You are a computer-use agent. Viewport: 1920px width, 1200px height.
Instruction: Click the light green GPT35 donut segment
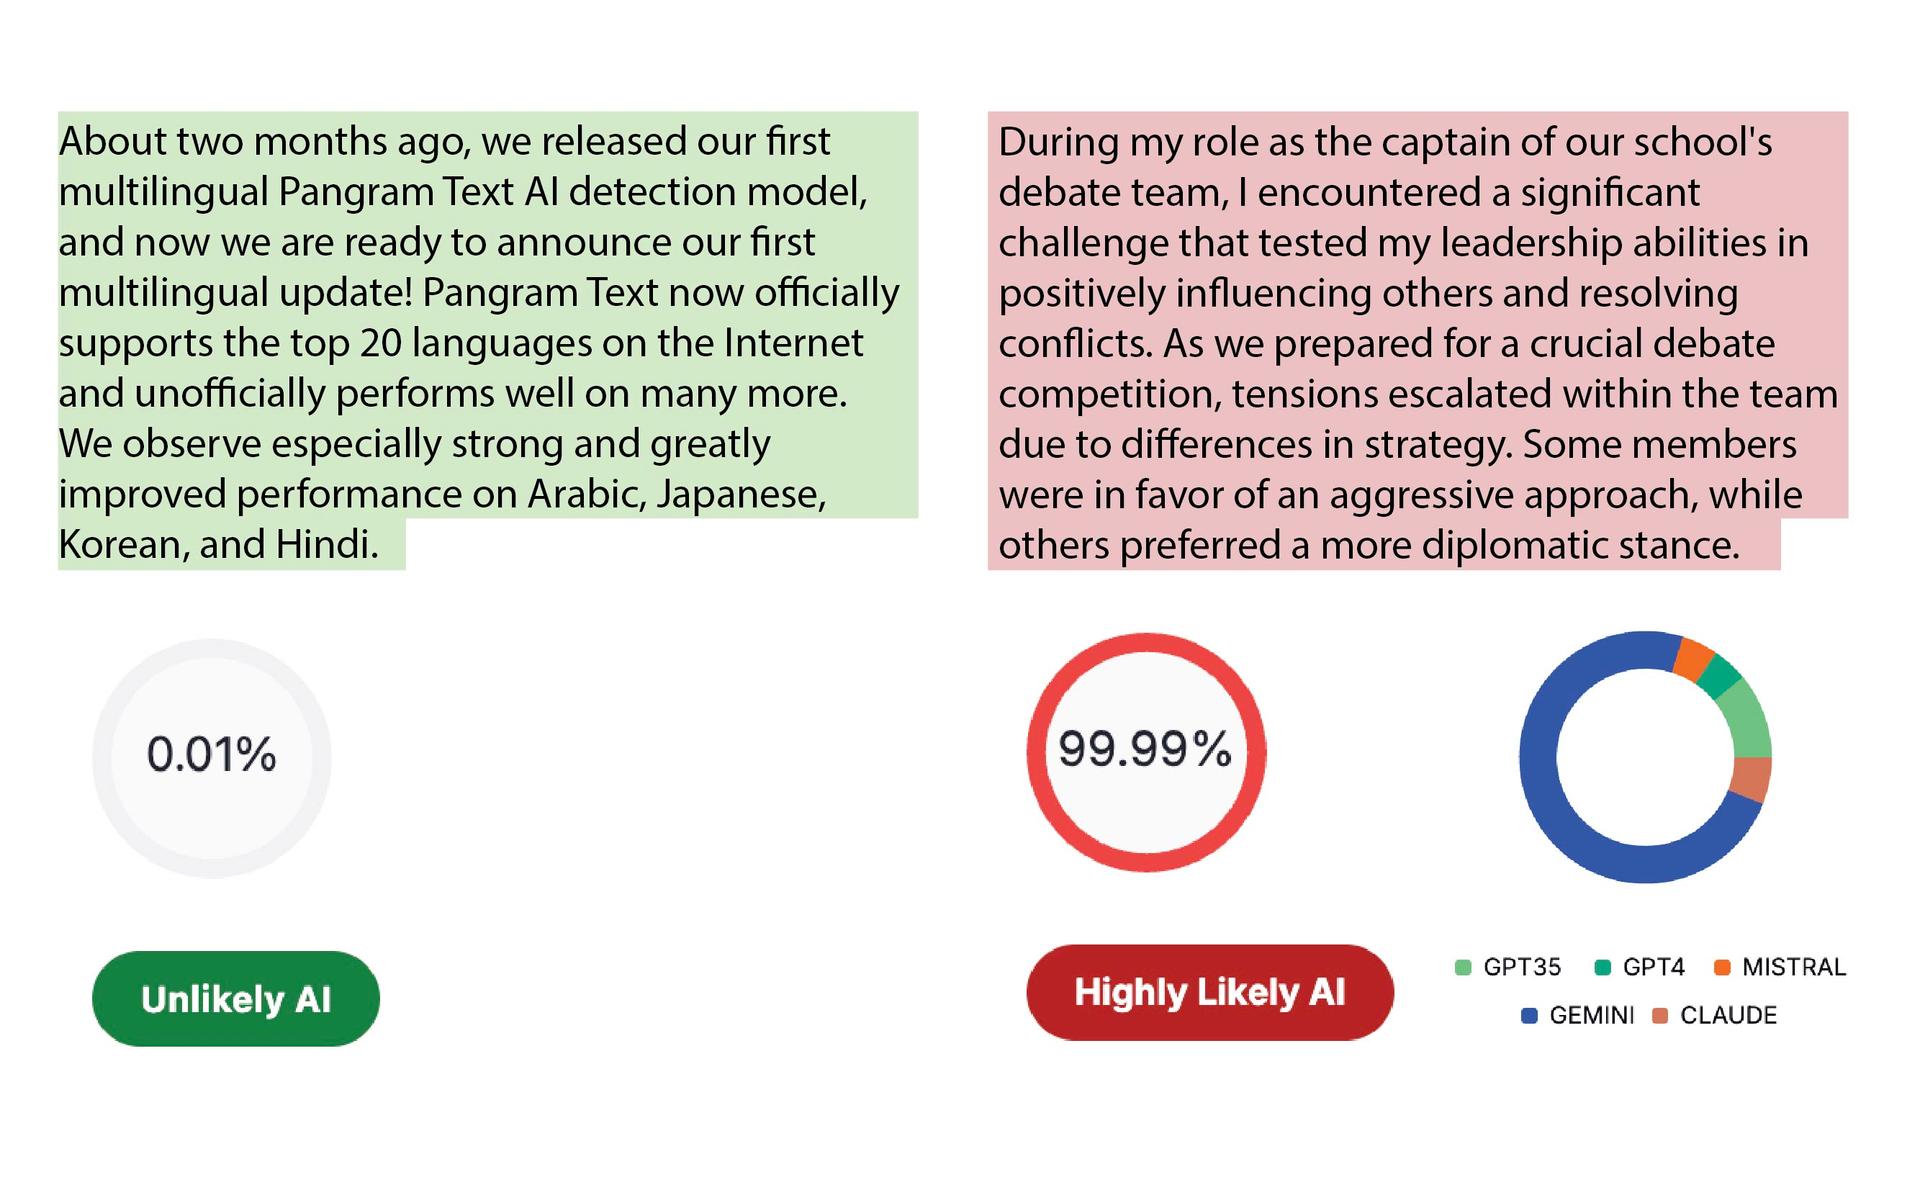pyautogui.click(x=1749, y=720)
